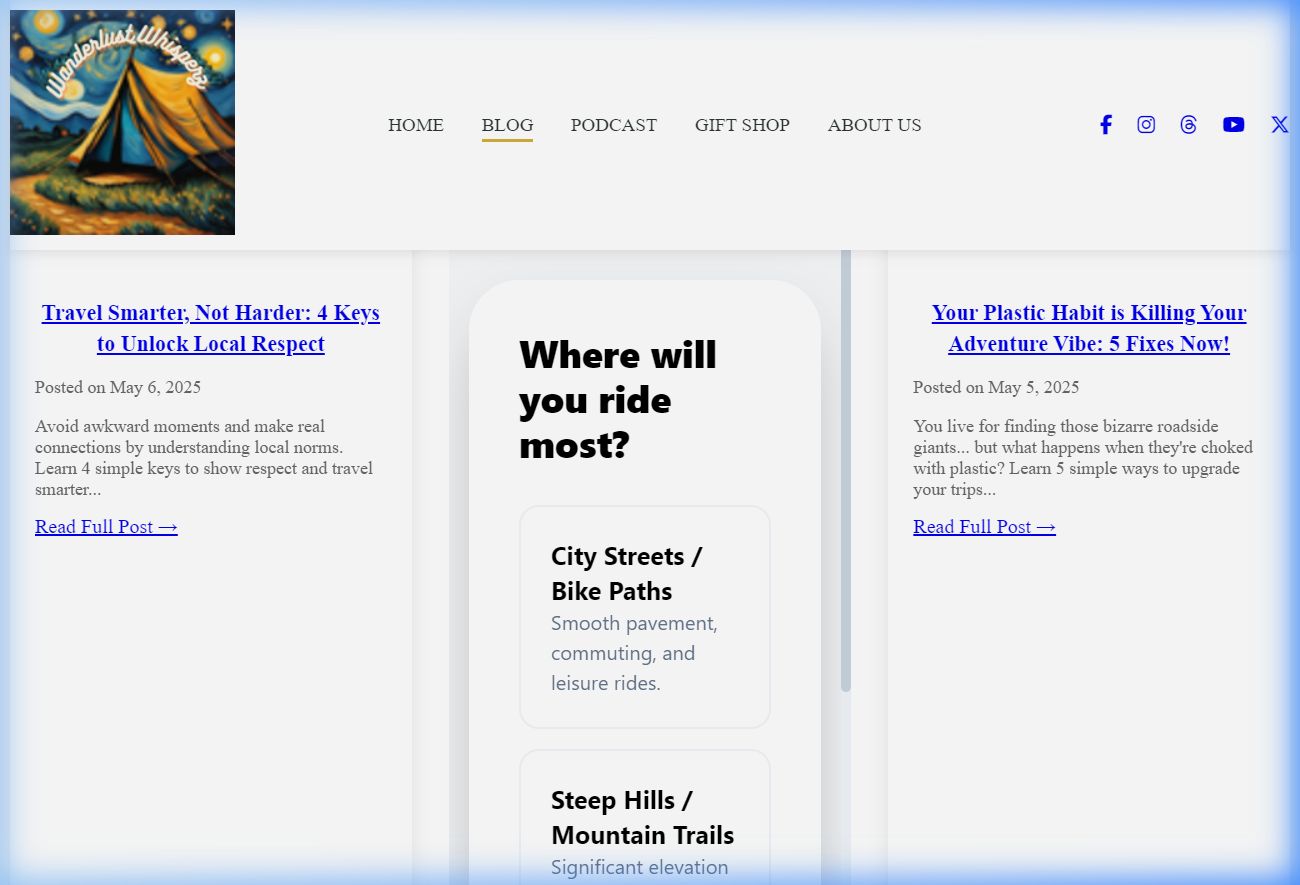Screen dimensions: 1300x885
Task: Open the PODCAST page
Action: 613,125
